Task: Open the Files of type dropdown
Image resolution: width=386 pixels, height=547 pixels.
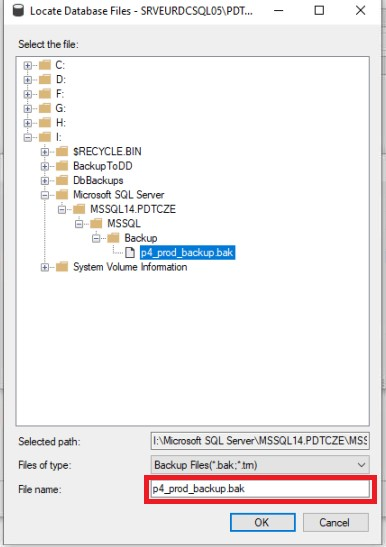Action: (x=260, y=465)
